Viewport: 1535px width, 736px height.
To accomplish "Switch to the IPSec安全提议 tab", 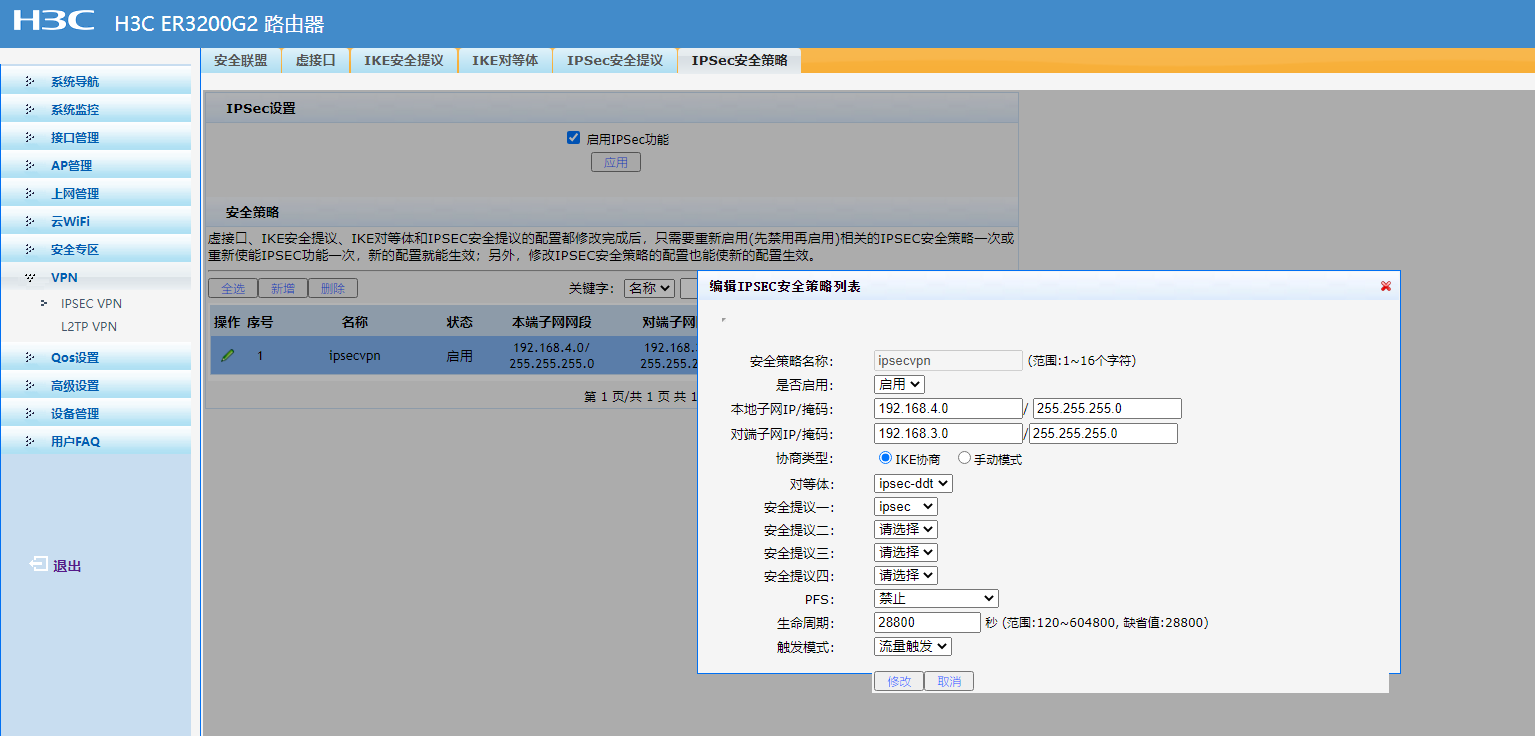I will pyautogui.click(x=614, y=60).
